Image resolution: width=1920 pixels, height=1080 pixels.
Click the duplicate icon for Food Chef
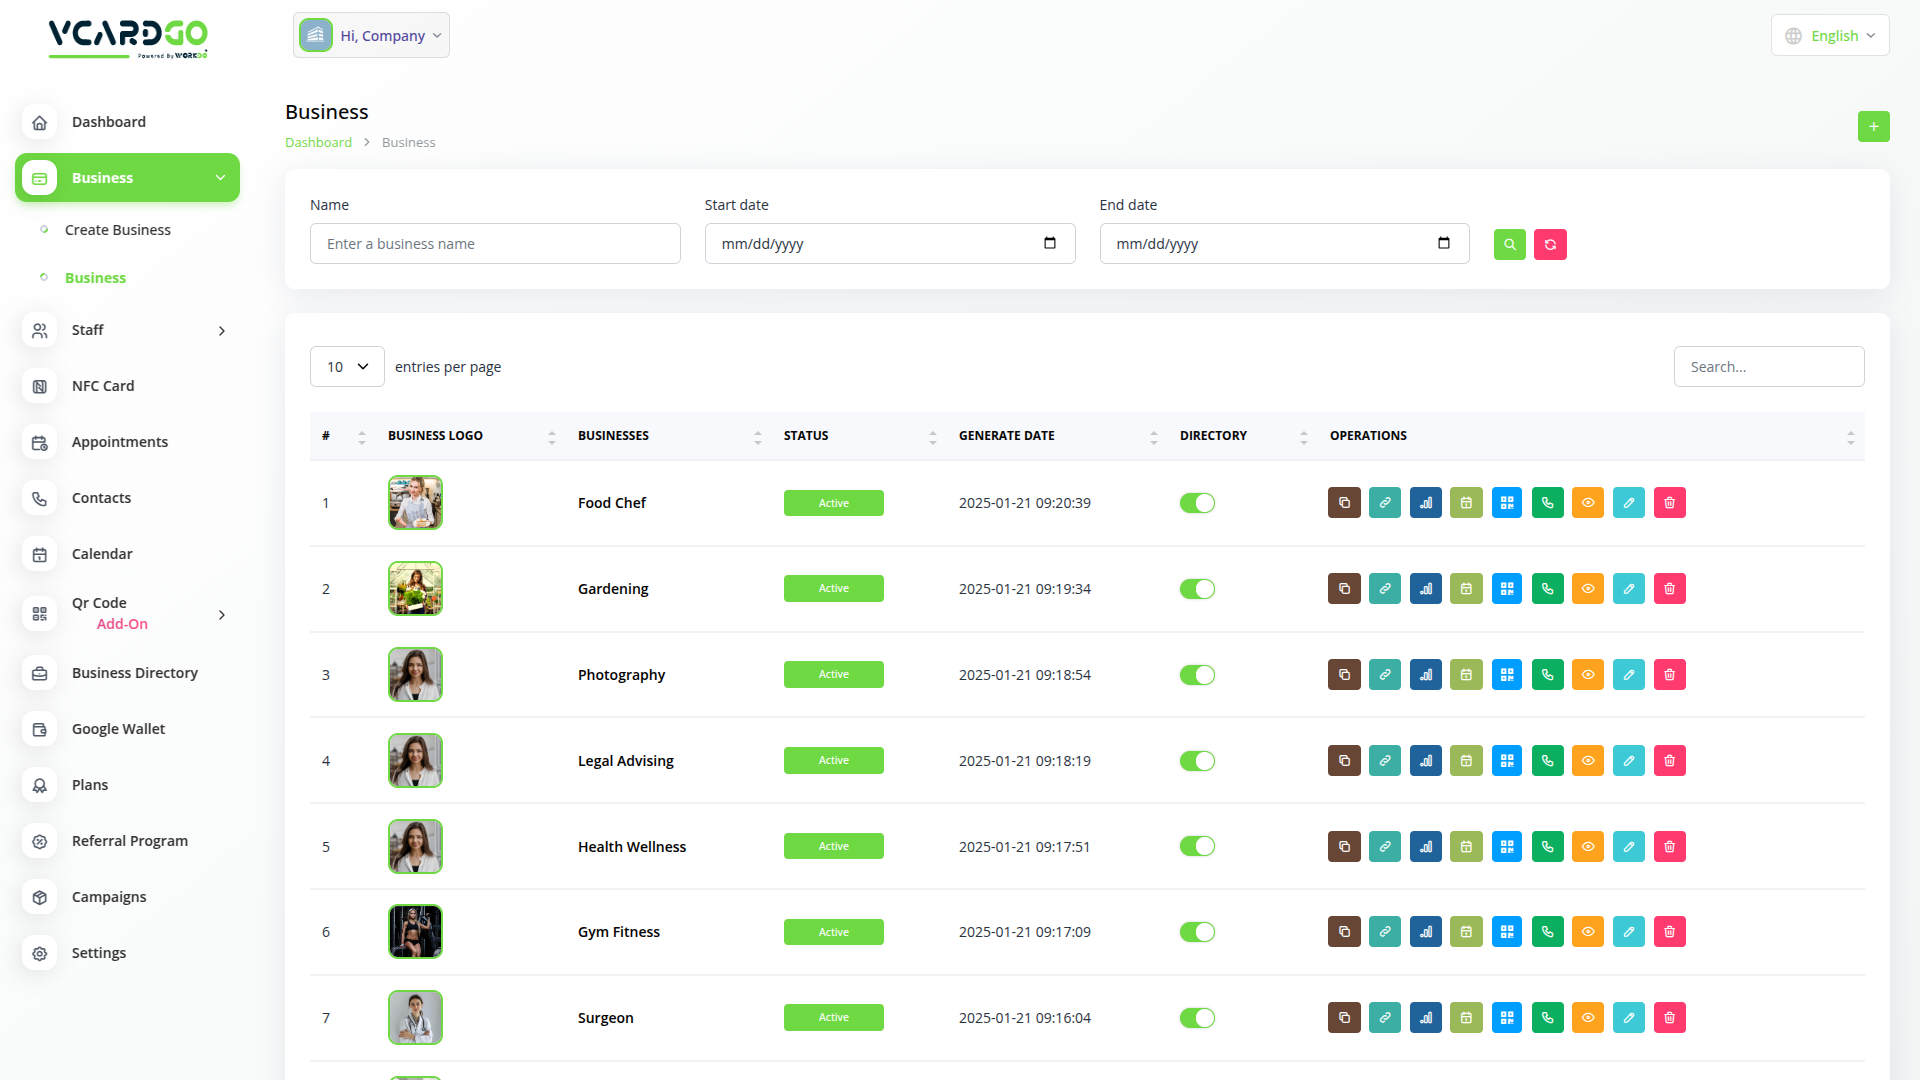point(1344,503)
